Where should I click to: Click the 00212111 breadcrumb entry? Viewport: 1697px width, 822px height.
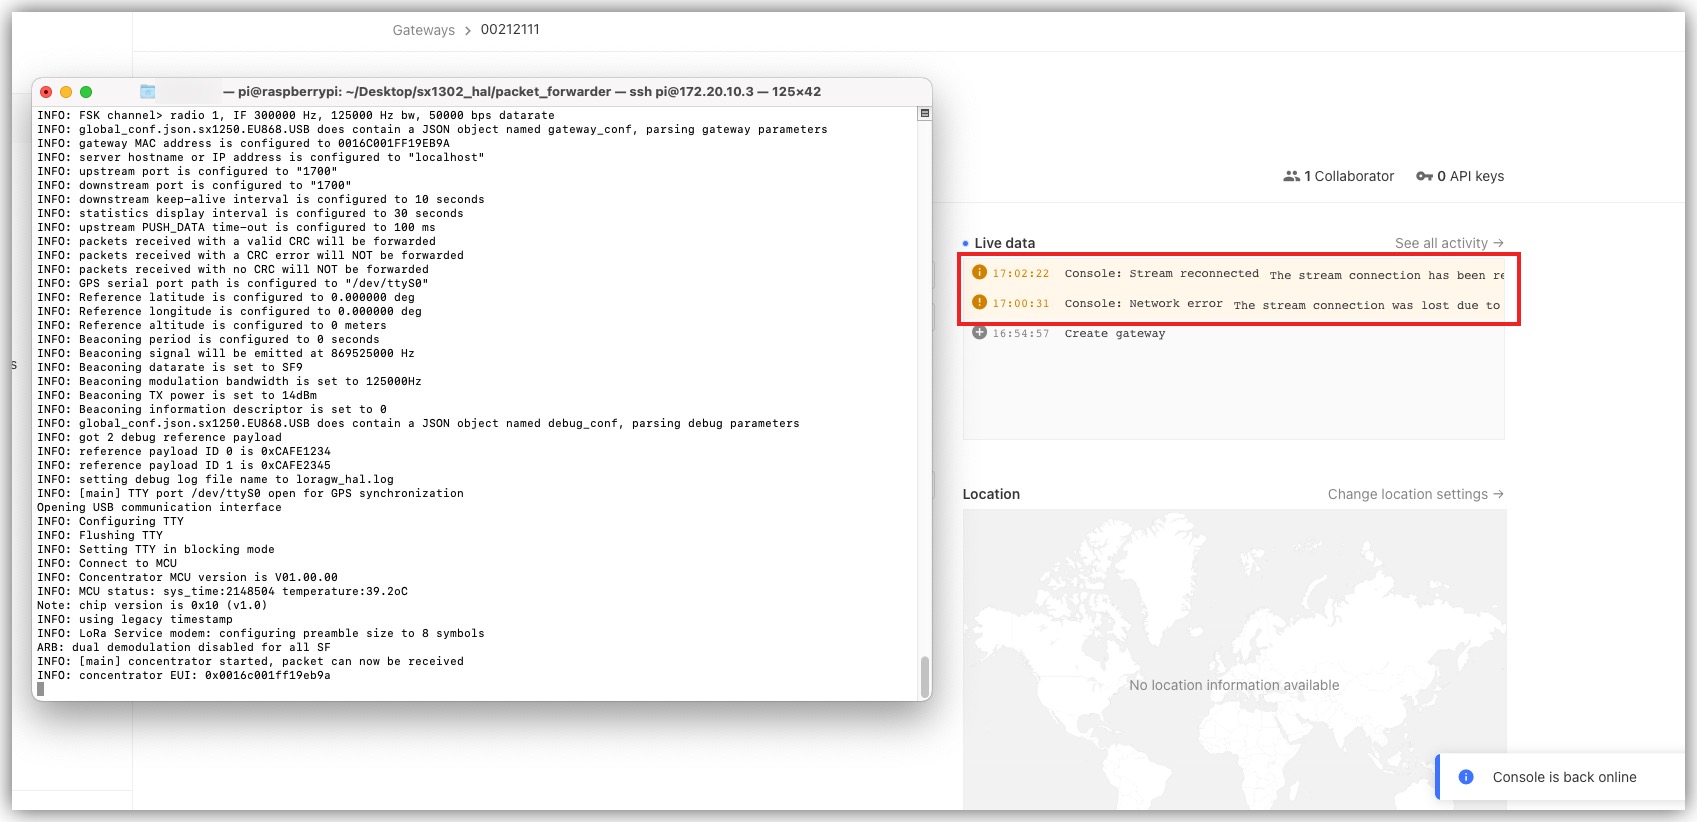pyautogui.click(x=510, y=29)
